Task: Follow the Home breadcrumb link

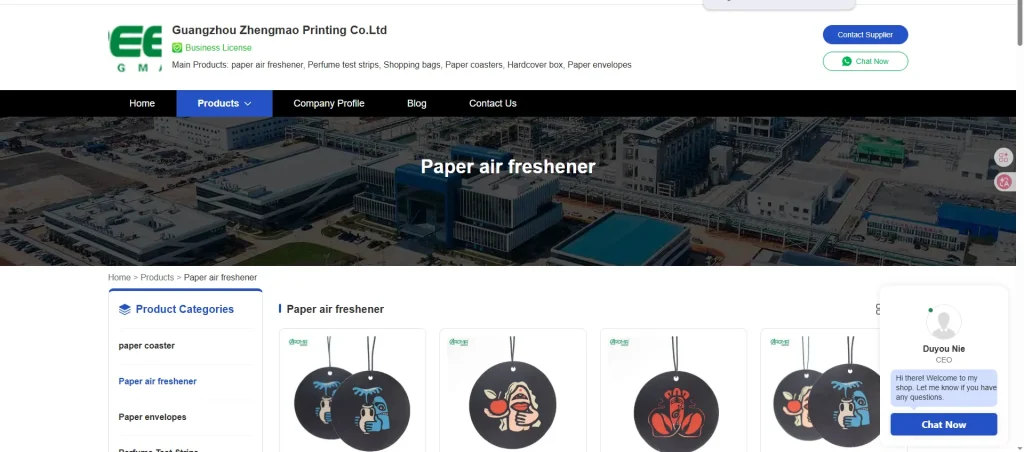Action: pos(120,278)
